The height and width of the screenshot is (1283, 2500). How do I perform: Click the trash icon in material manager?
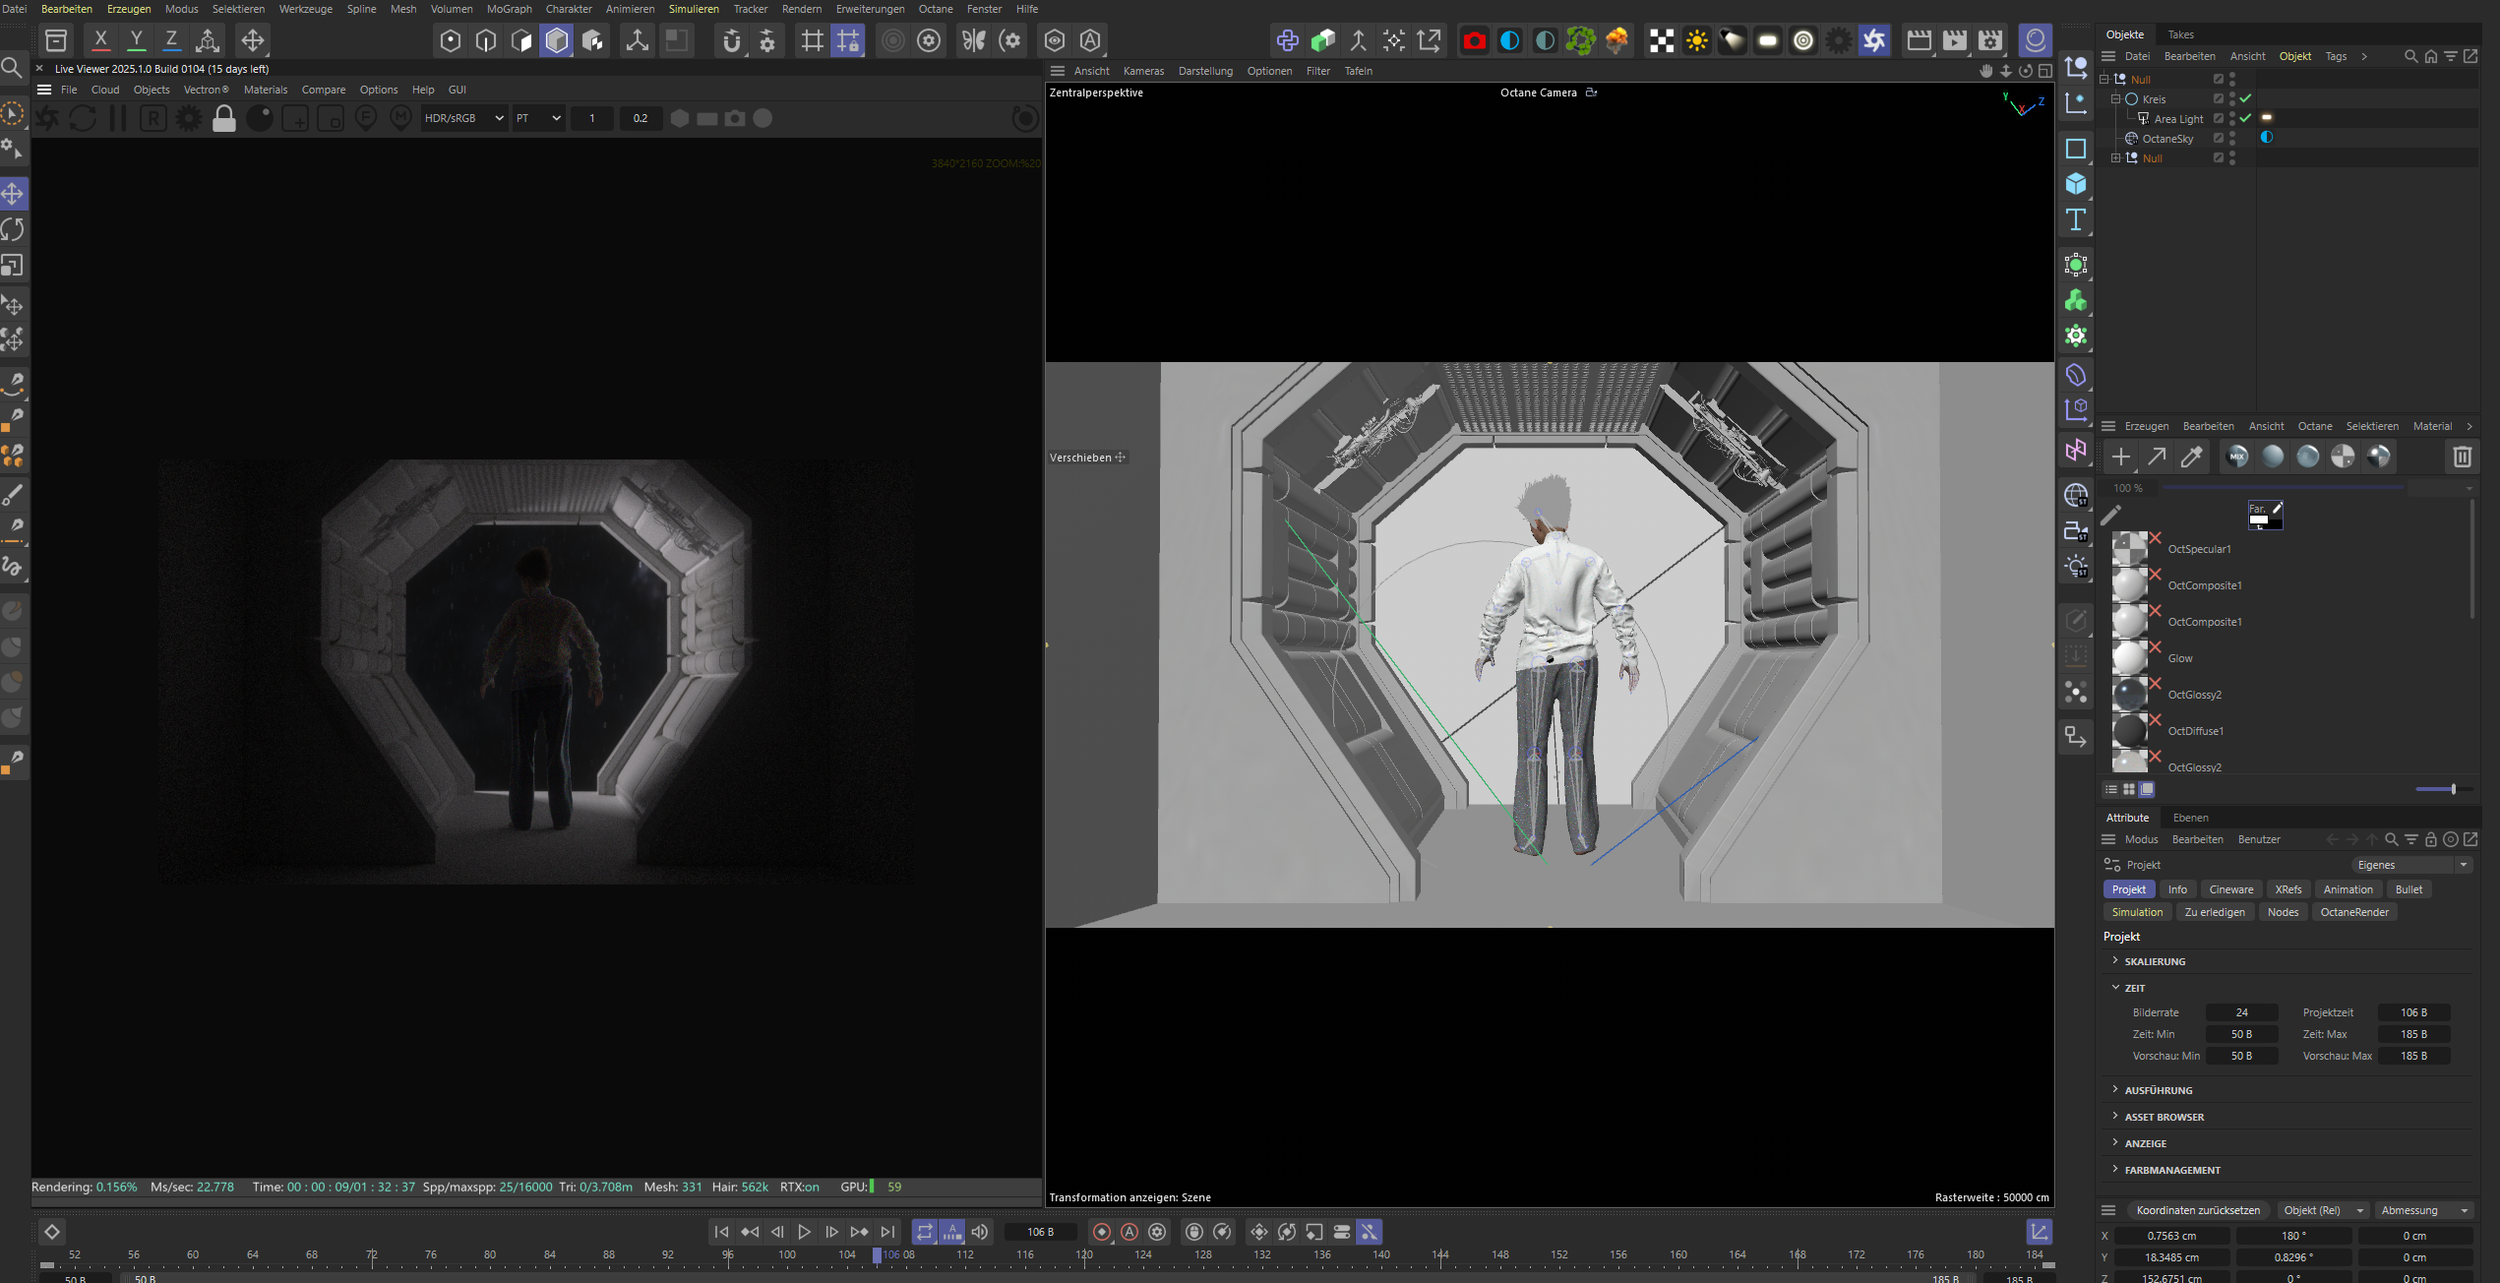pos(2461,457)
